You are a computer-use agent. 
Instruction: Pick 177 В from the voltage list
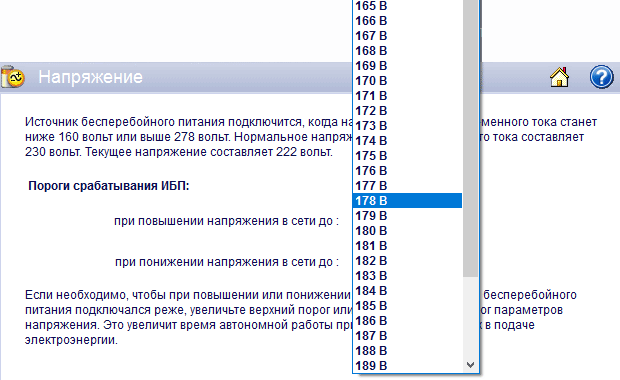[407, 186]
